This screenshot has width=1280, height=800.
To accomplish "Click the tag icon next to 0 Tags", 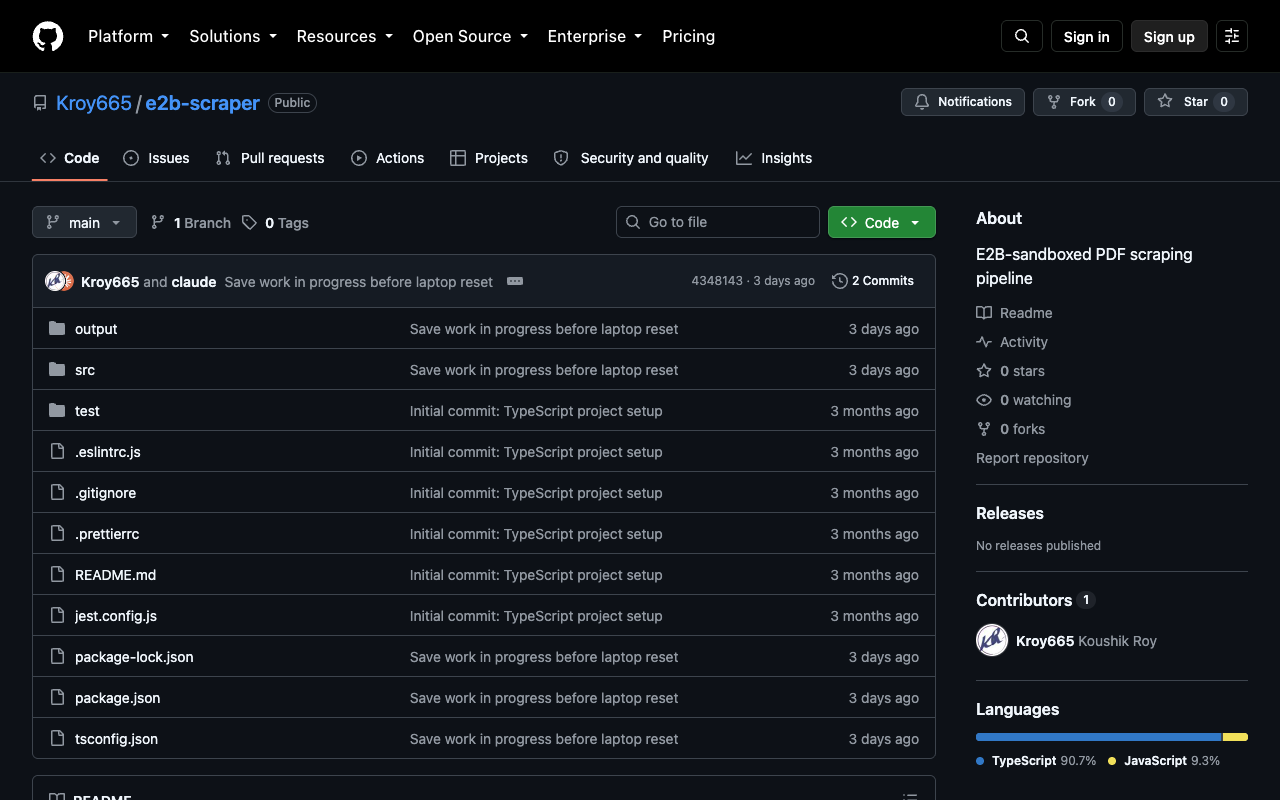I will pyautogui.click(x=249, y=223).
